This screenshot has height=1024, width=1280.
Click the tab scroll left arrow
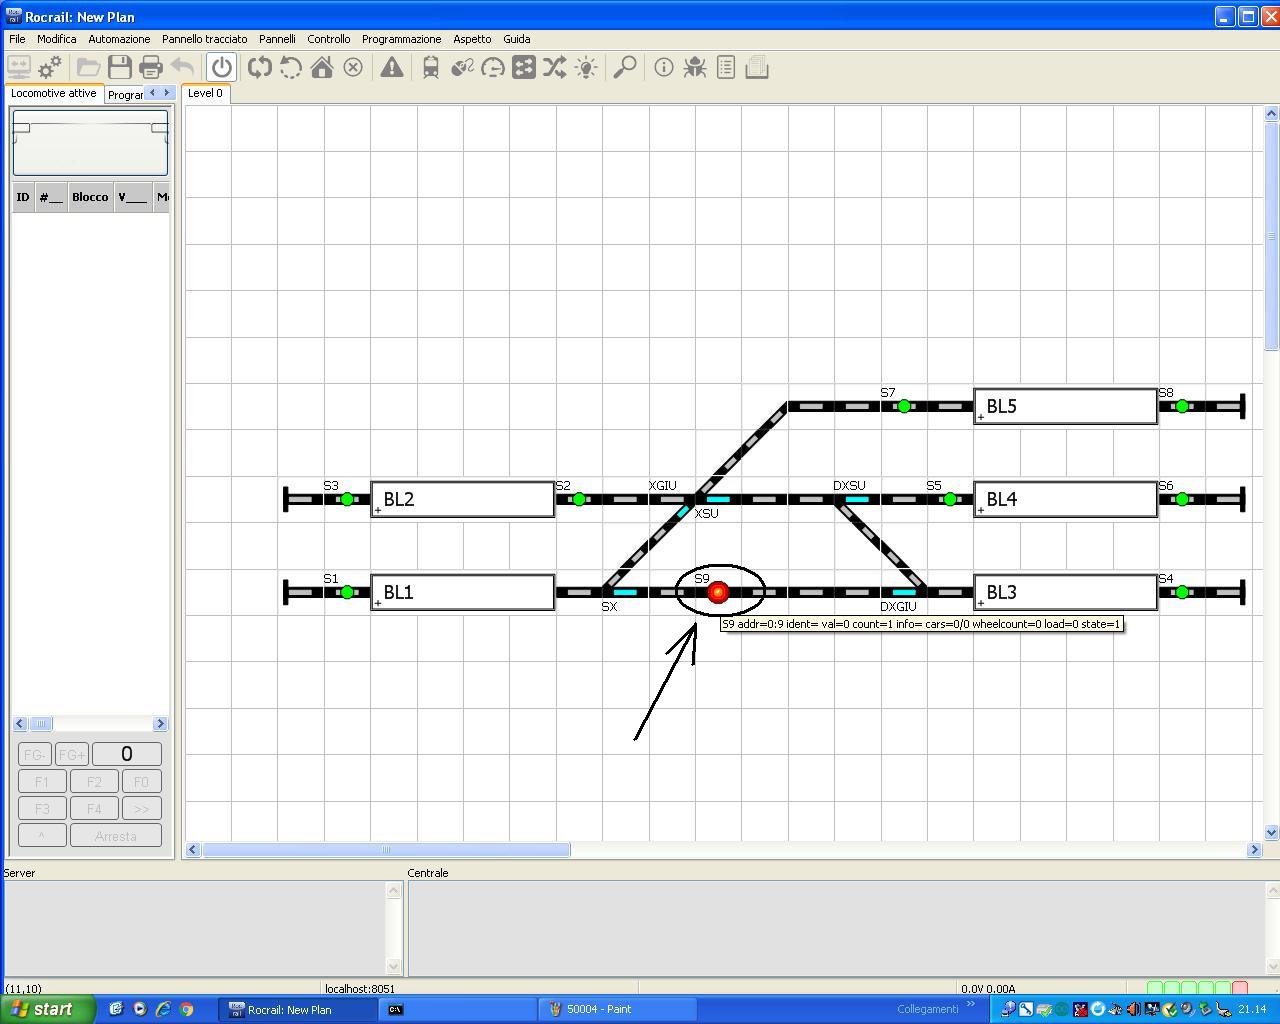[152, 93]
